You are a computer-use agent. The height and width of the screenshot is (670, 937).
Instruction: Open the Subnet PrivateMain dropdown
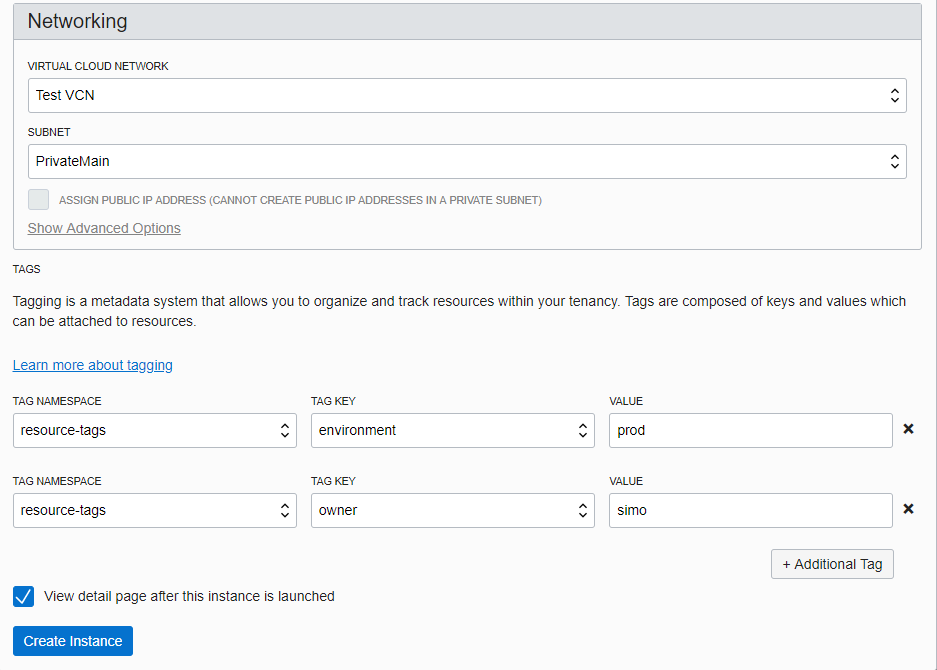pyautogui.click(x=467, y=161)
